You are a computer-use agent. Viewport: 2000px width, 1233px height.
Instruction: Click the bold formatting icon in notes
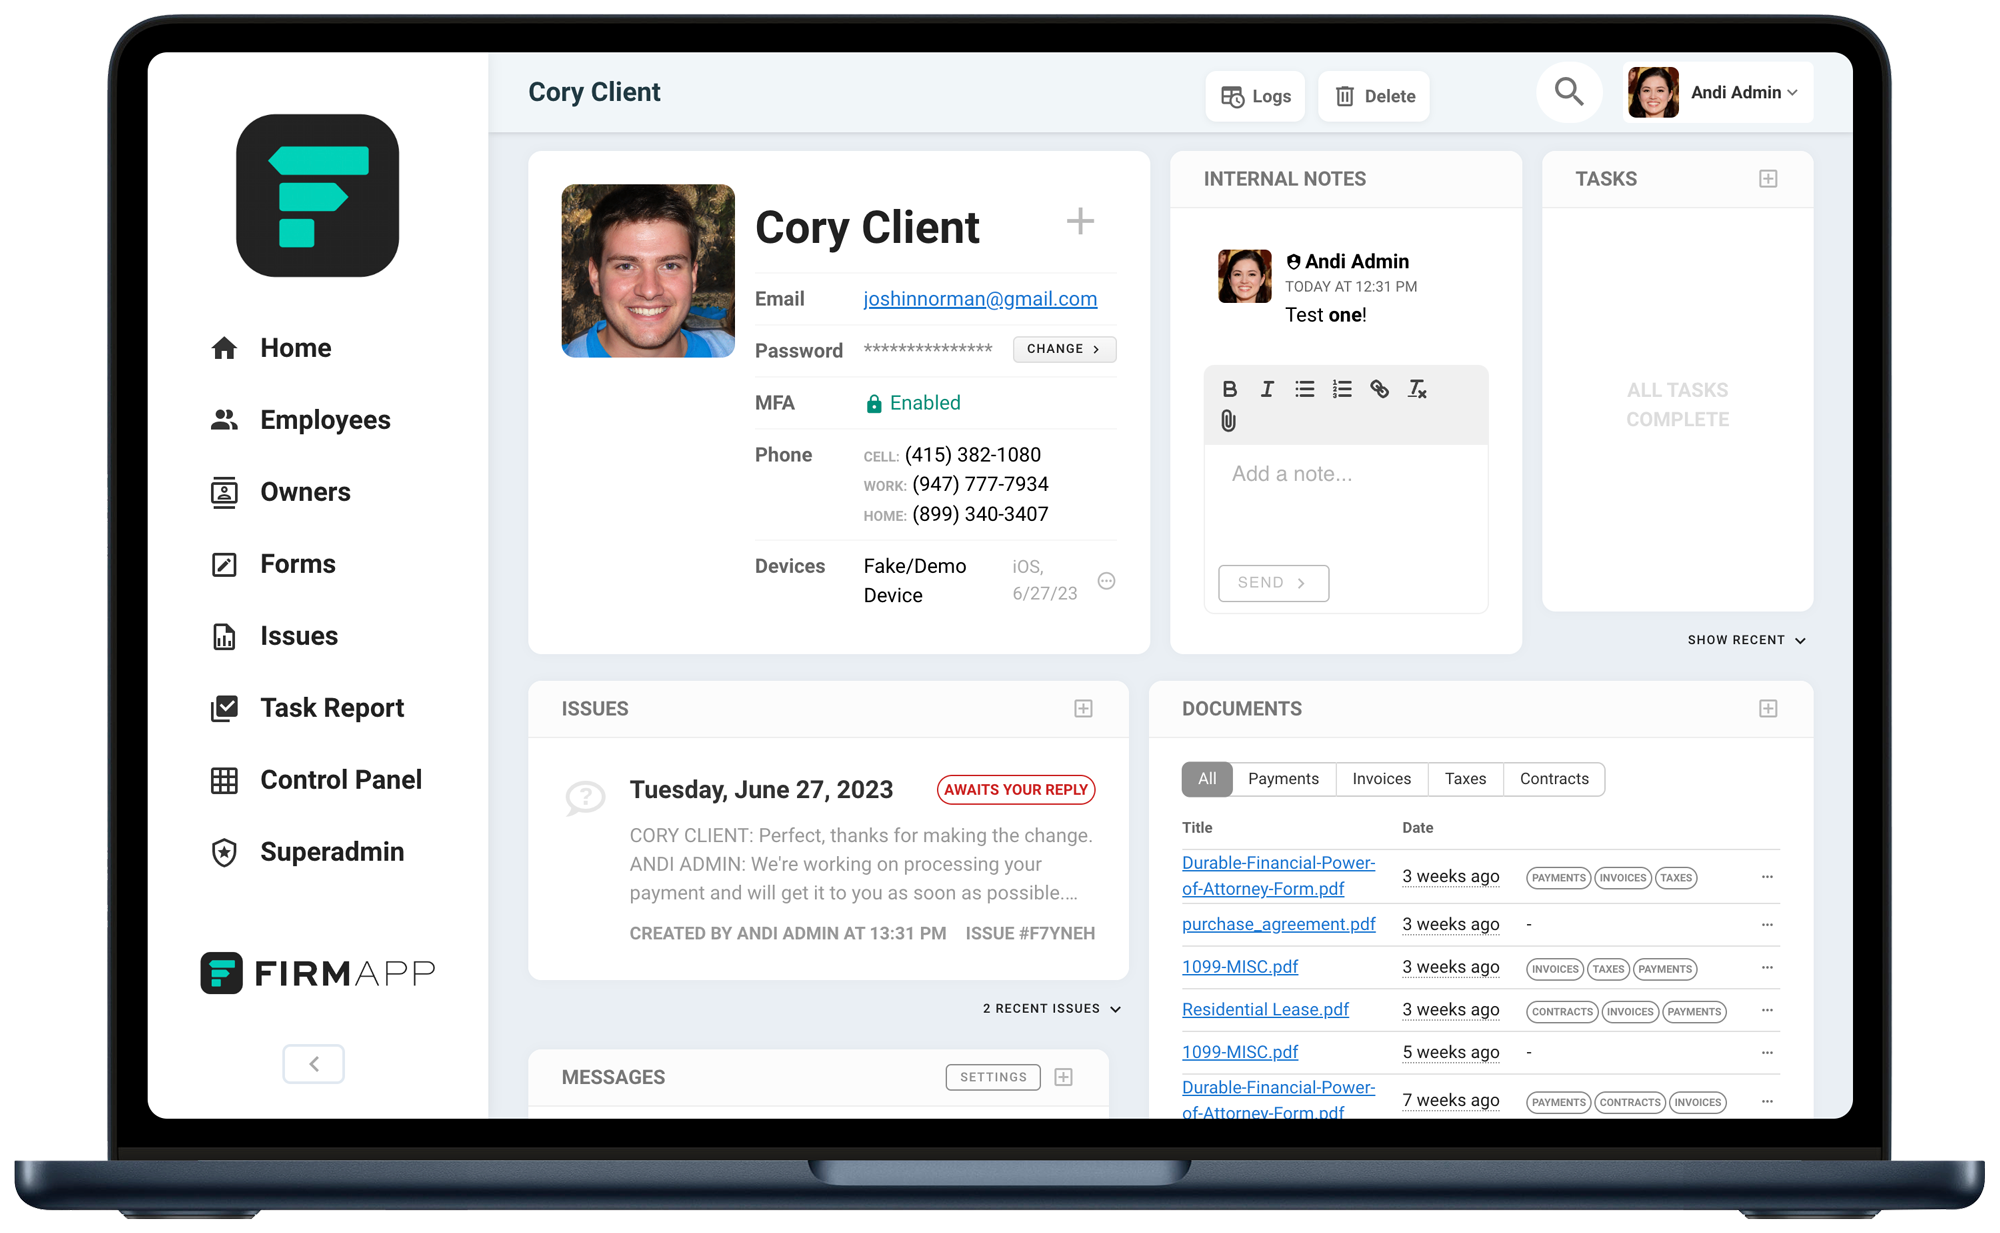tap(1229, 387)
